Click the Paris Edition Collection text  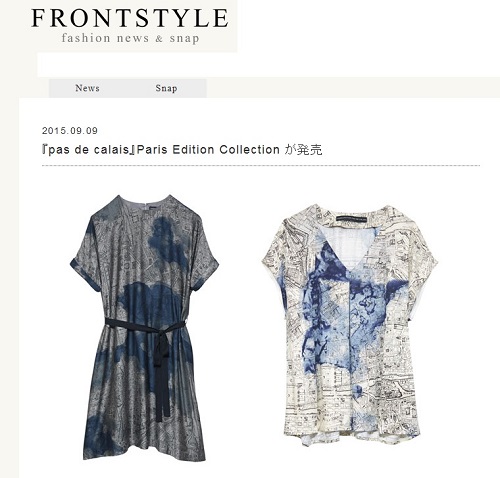208,150
